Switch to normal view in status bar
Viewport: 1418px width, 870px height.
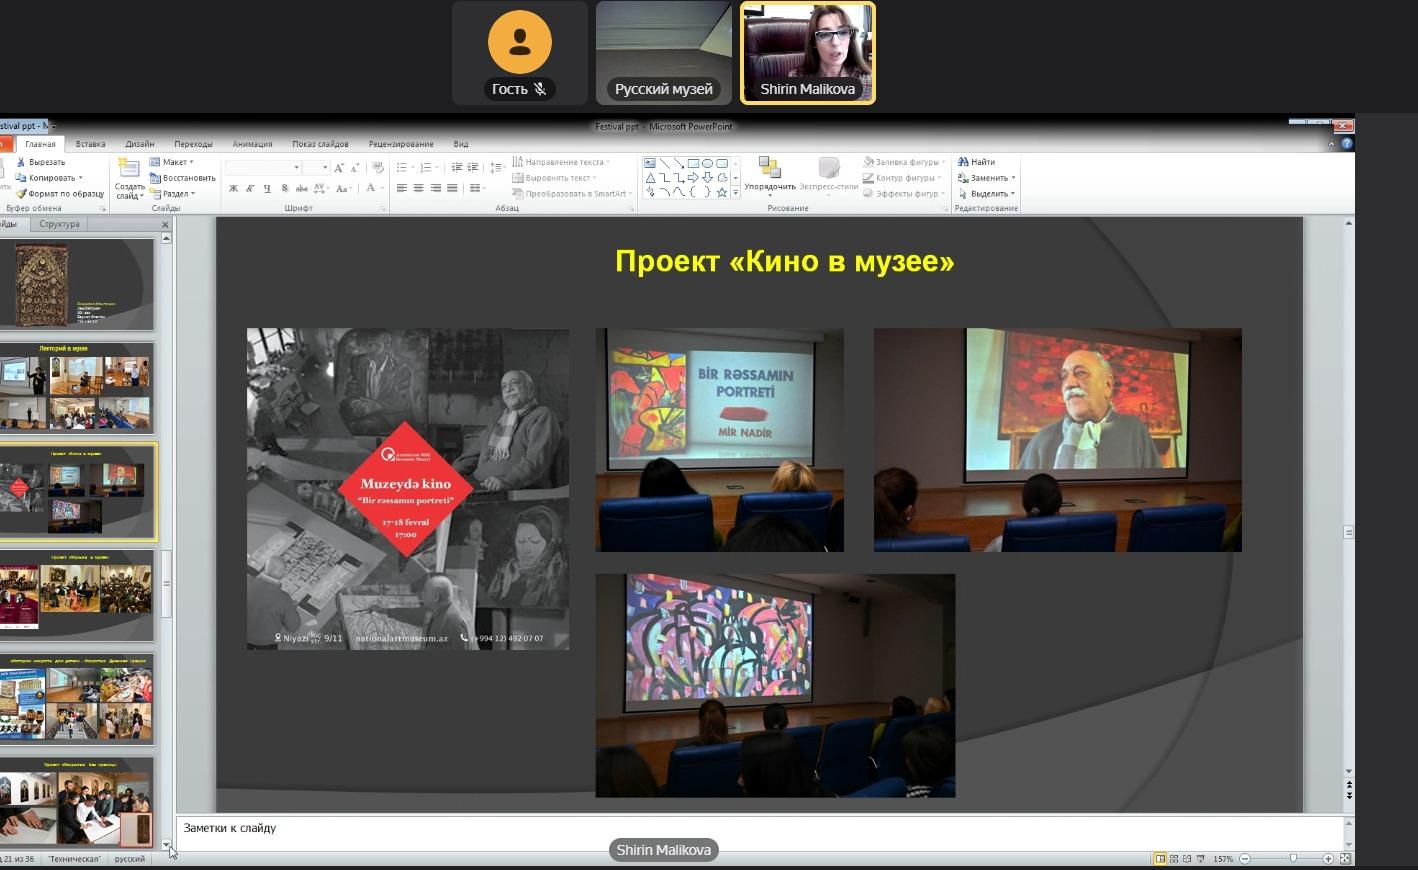pos(1160,859)
